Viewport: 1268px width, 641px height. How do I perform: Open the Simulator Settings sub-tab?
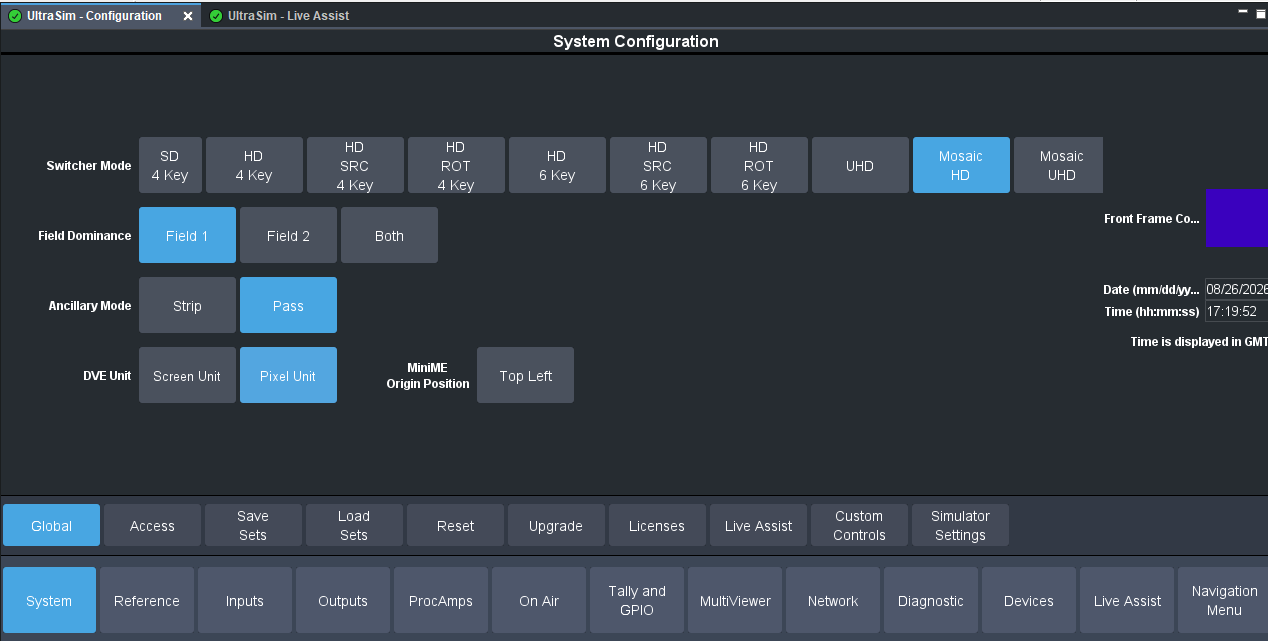point(960,525)
